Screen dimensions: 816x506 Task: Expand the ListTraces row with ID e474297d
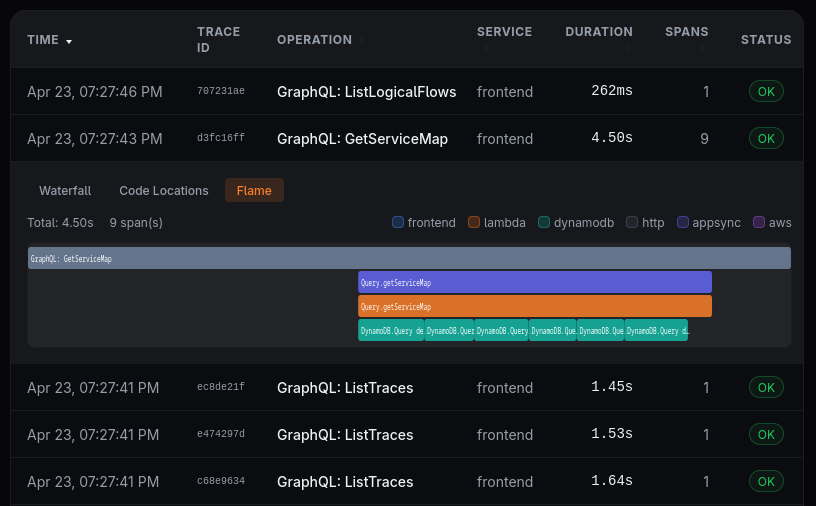click(x=407, y=434)
